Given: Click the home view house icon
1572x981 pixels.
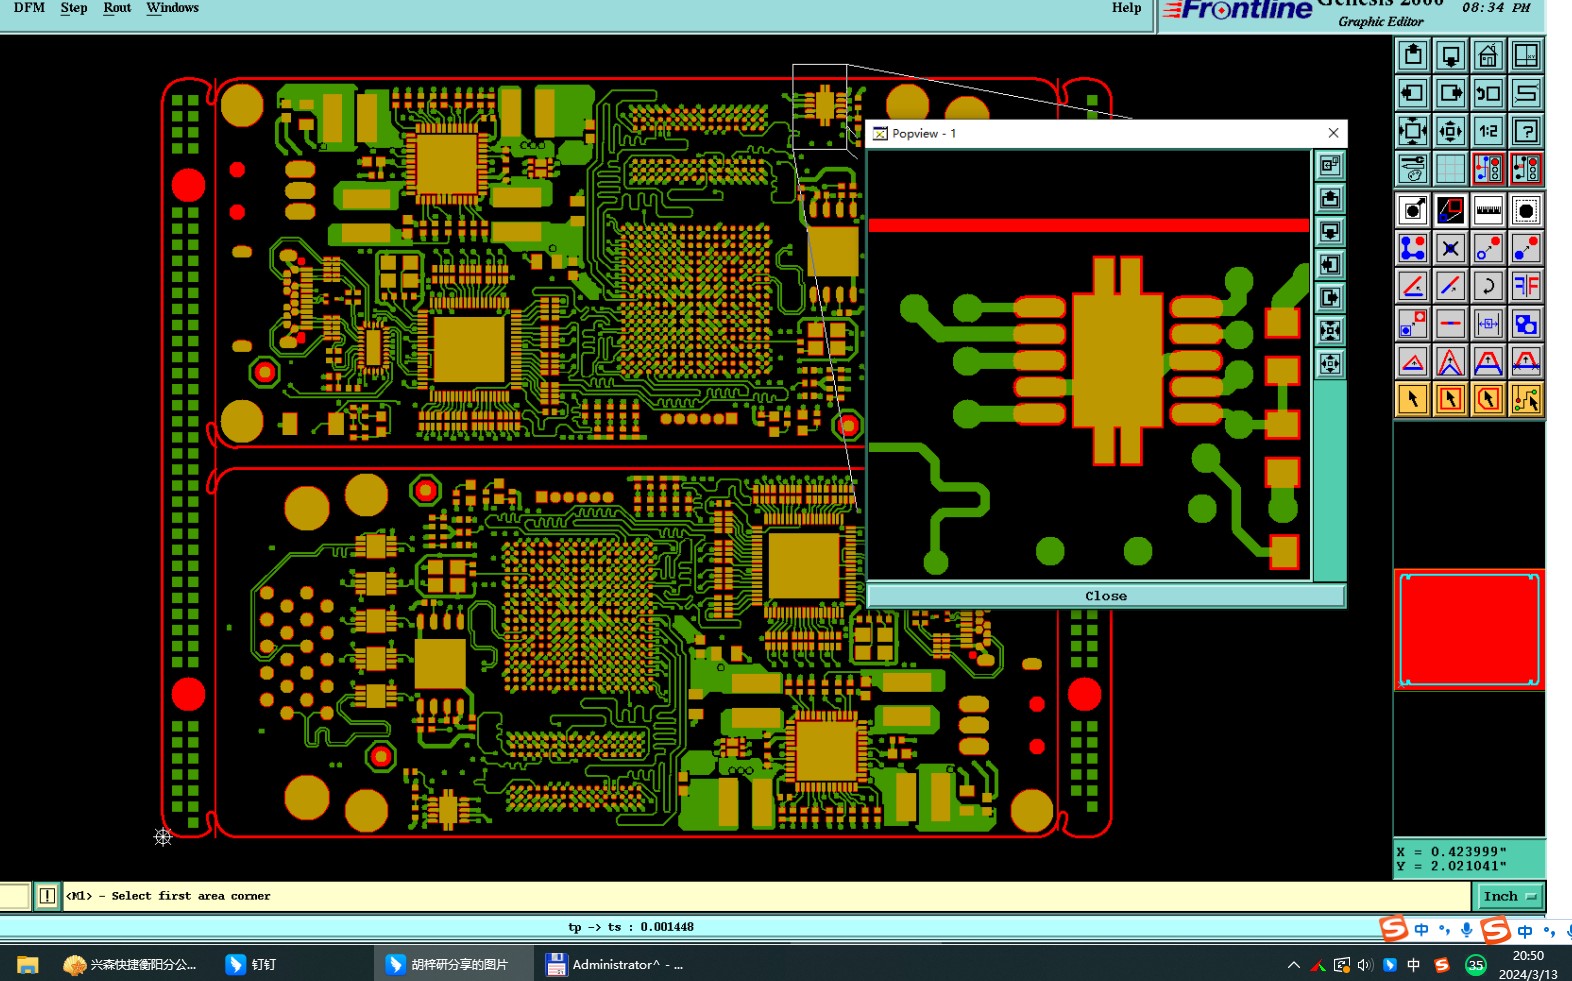Looking at the screenshot, I should coord(1488,55).
